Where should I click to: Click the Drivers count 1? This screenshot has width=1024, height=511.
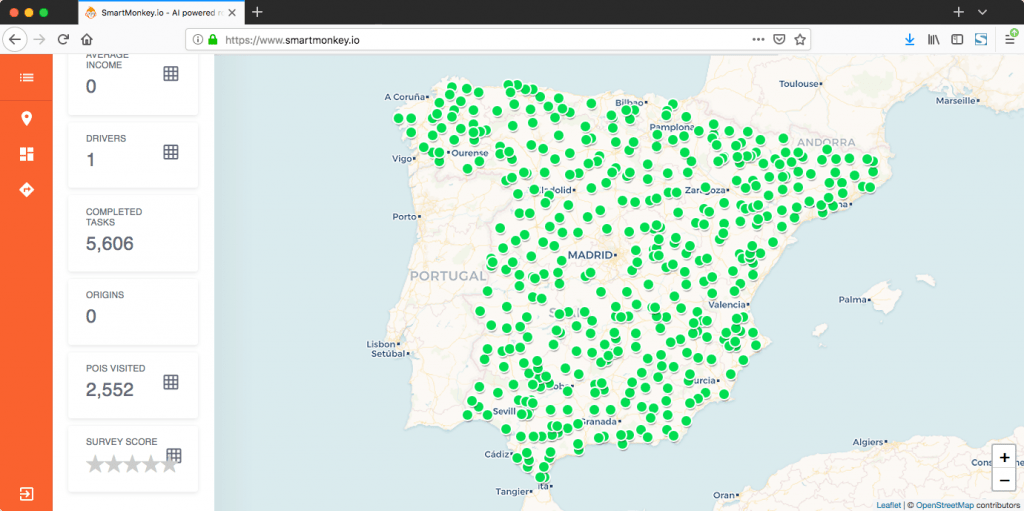[91, 159]
